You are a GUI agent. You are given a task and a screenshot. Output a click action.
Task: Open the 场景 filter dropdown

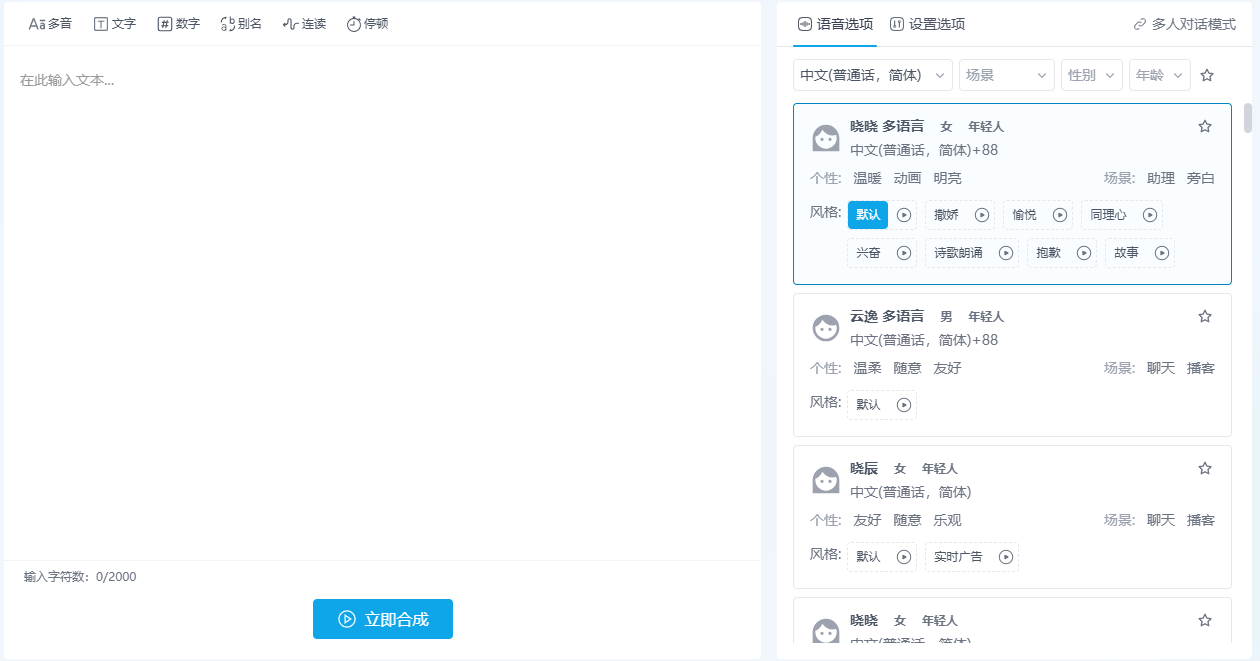pyautogui.click(x=1007, y=75)
